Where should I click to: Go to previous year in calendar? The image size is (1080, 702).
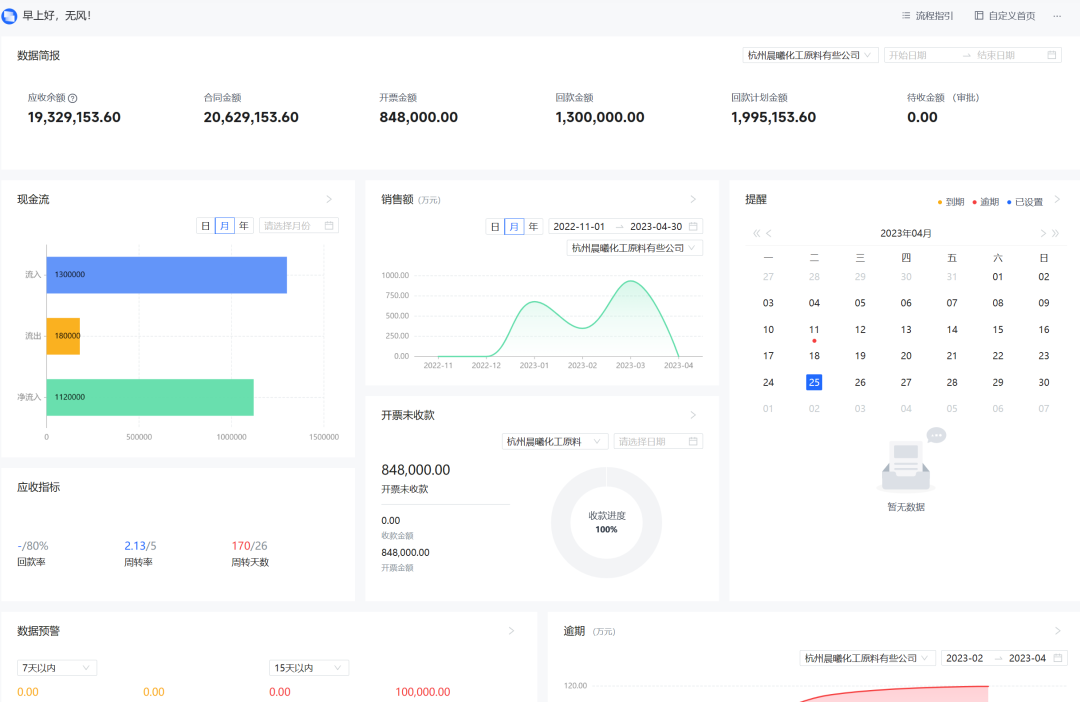(756, 234)
